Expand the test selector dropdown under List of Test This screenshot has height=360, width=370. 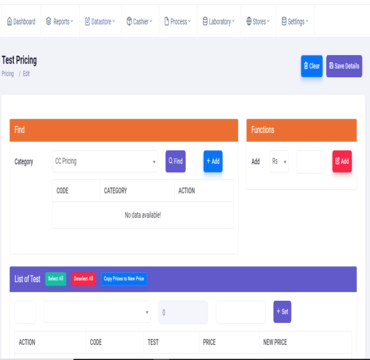tap(97, 312)
